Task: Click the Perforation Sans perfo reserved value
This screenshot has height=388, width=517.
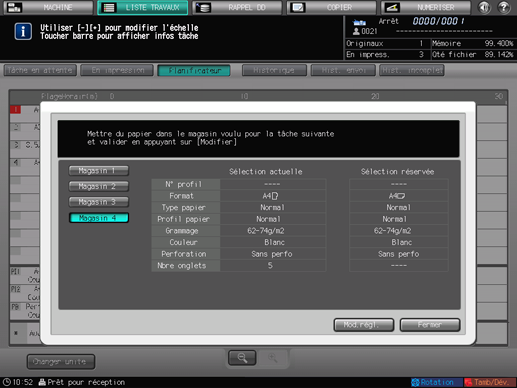Action: pyautogui.click(x=399, y=254)
